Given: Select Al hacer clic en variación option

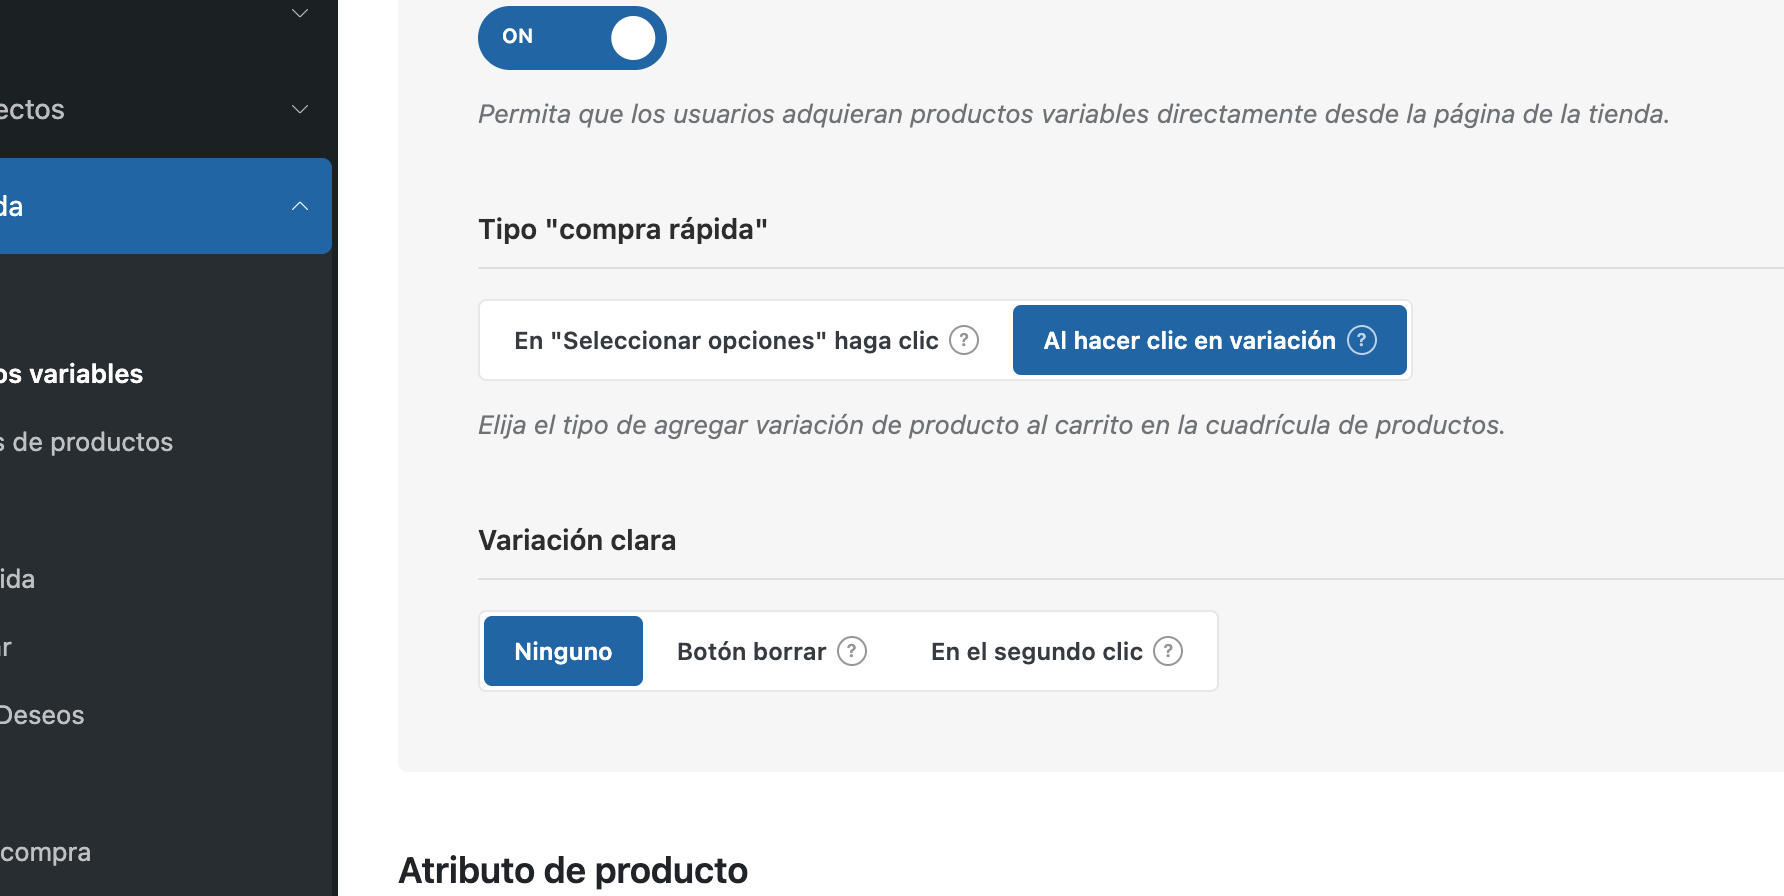Looking at the screenshot, I should click(1189, 341).
